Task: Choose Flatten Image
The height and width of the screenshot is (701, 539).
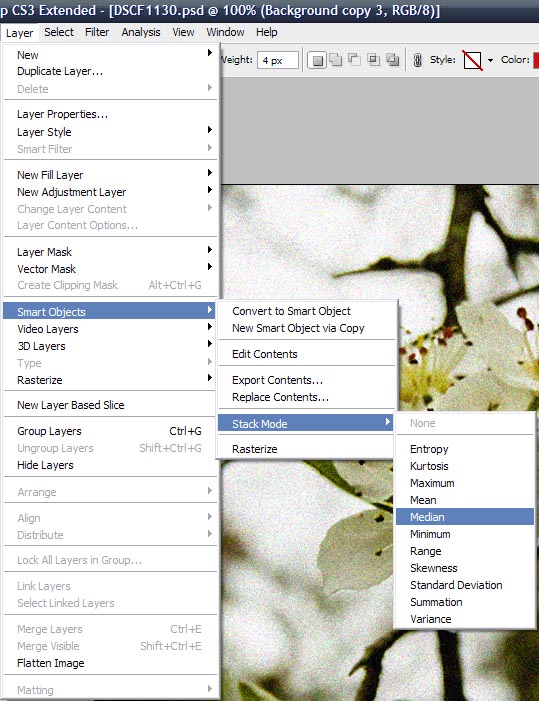Action: pyautogui.click(x=110, y=663)
